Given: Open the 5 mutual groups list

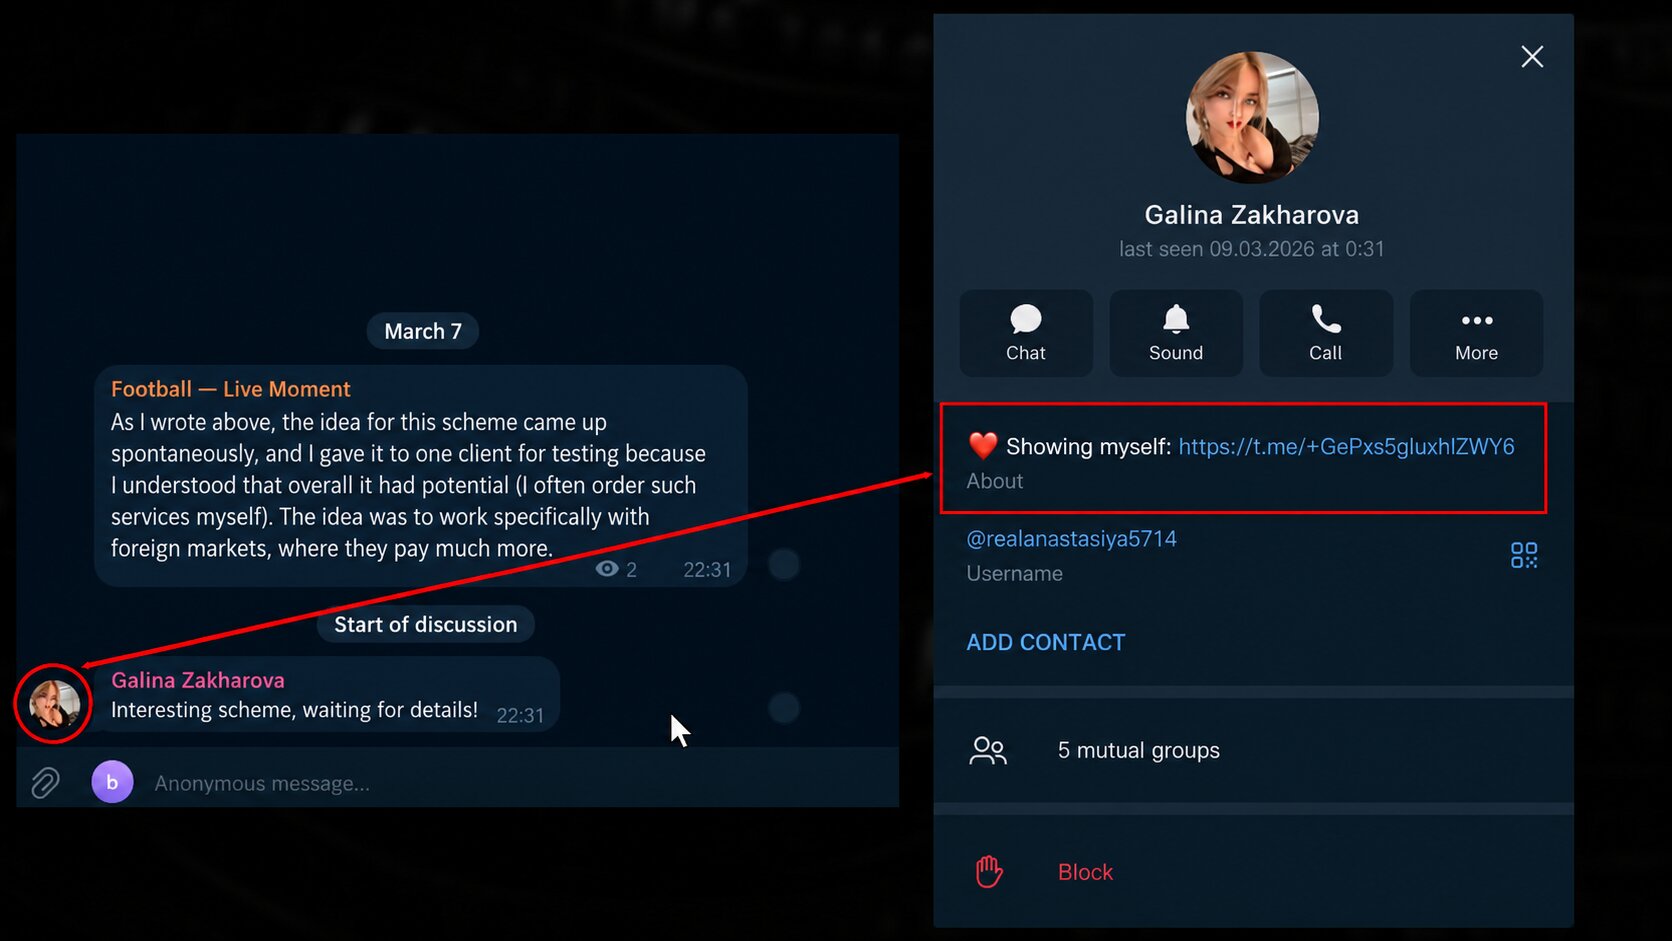Looking at the screenshot, I should (x=1253, y=750).
